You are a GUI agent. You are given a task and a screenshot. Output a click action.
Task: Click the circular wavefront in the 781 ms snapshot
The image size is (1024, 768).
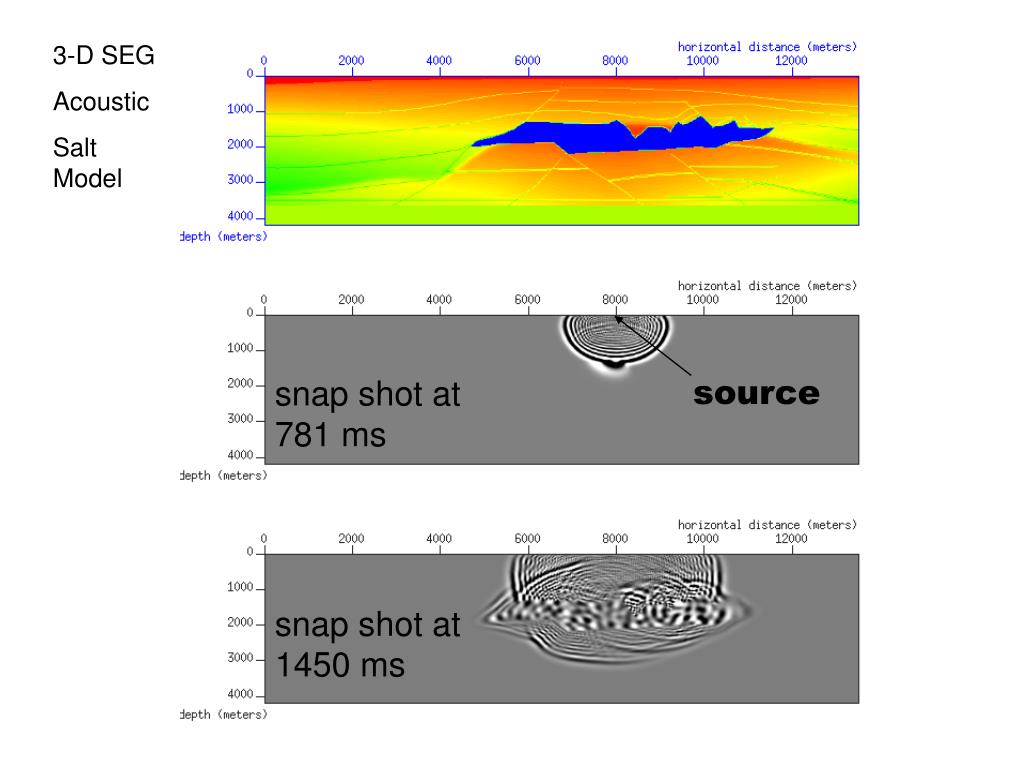615,343
